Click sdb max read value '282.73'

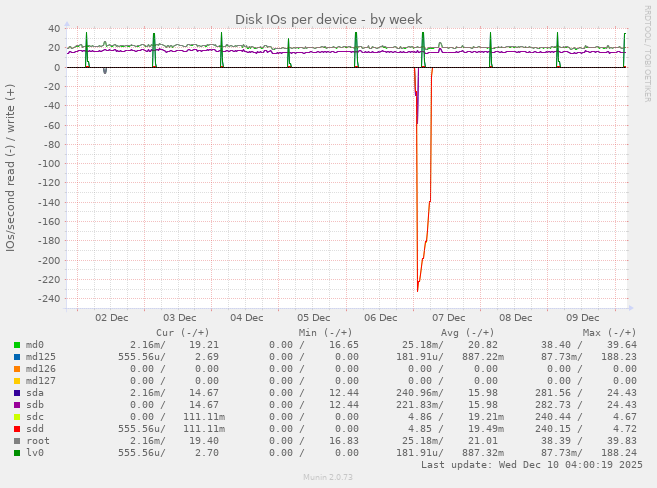coord(553,405)
